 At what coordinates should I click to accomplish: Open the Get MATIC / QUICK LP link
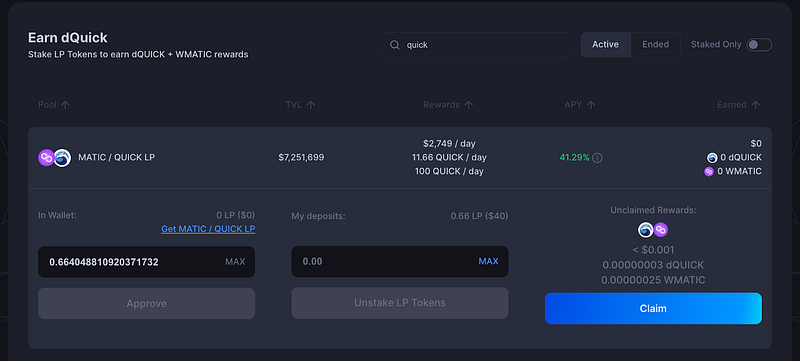(x=208, y=229)
